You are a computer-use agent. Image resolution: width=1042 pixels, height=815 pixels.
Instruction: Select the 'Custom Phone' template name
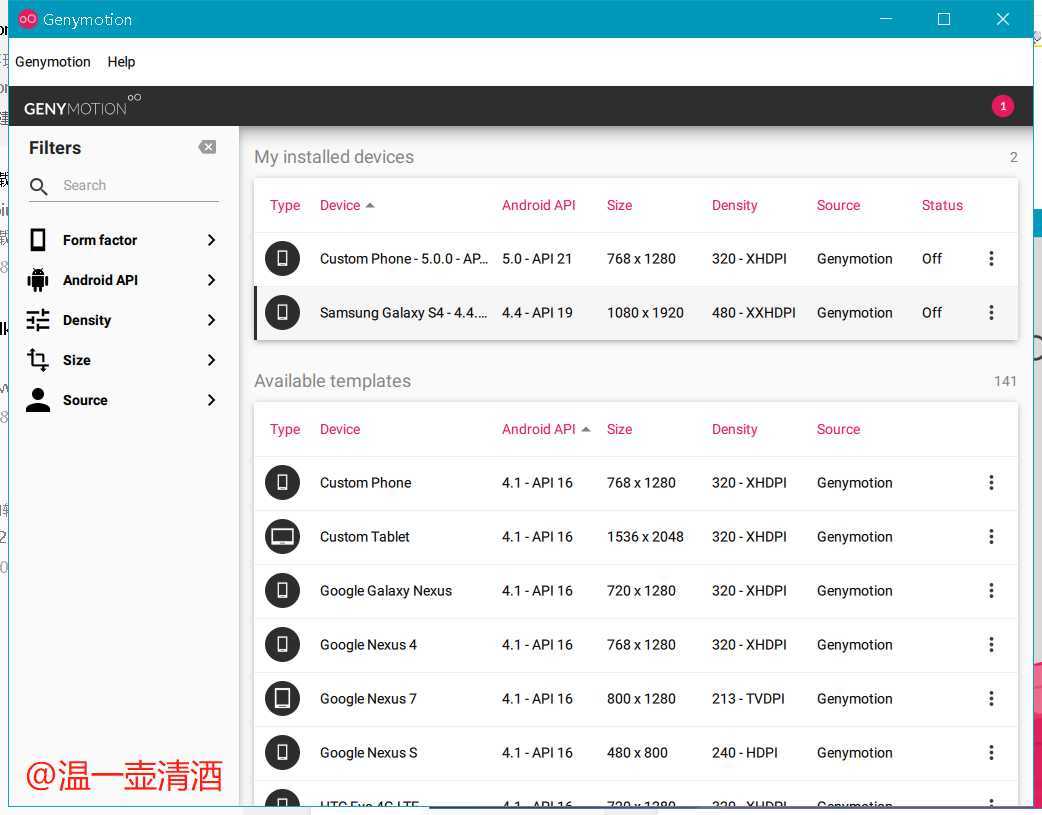point(365,482)
